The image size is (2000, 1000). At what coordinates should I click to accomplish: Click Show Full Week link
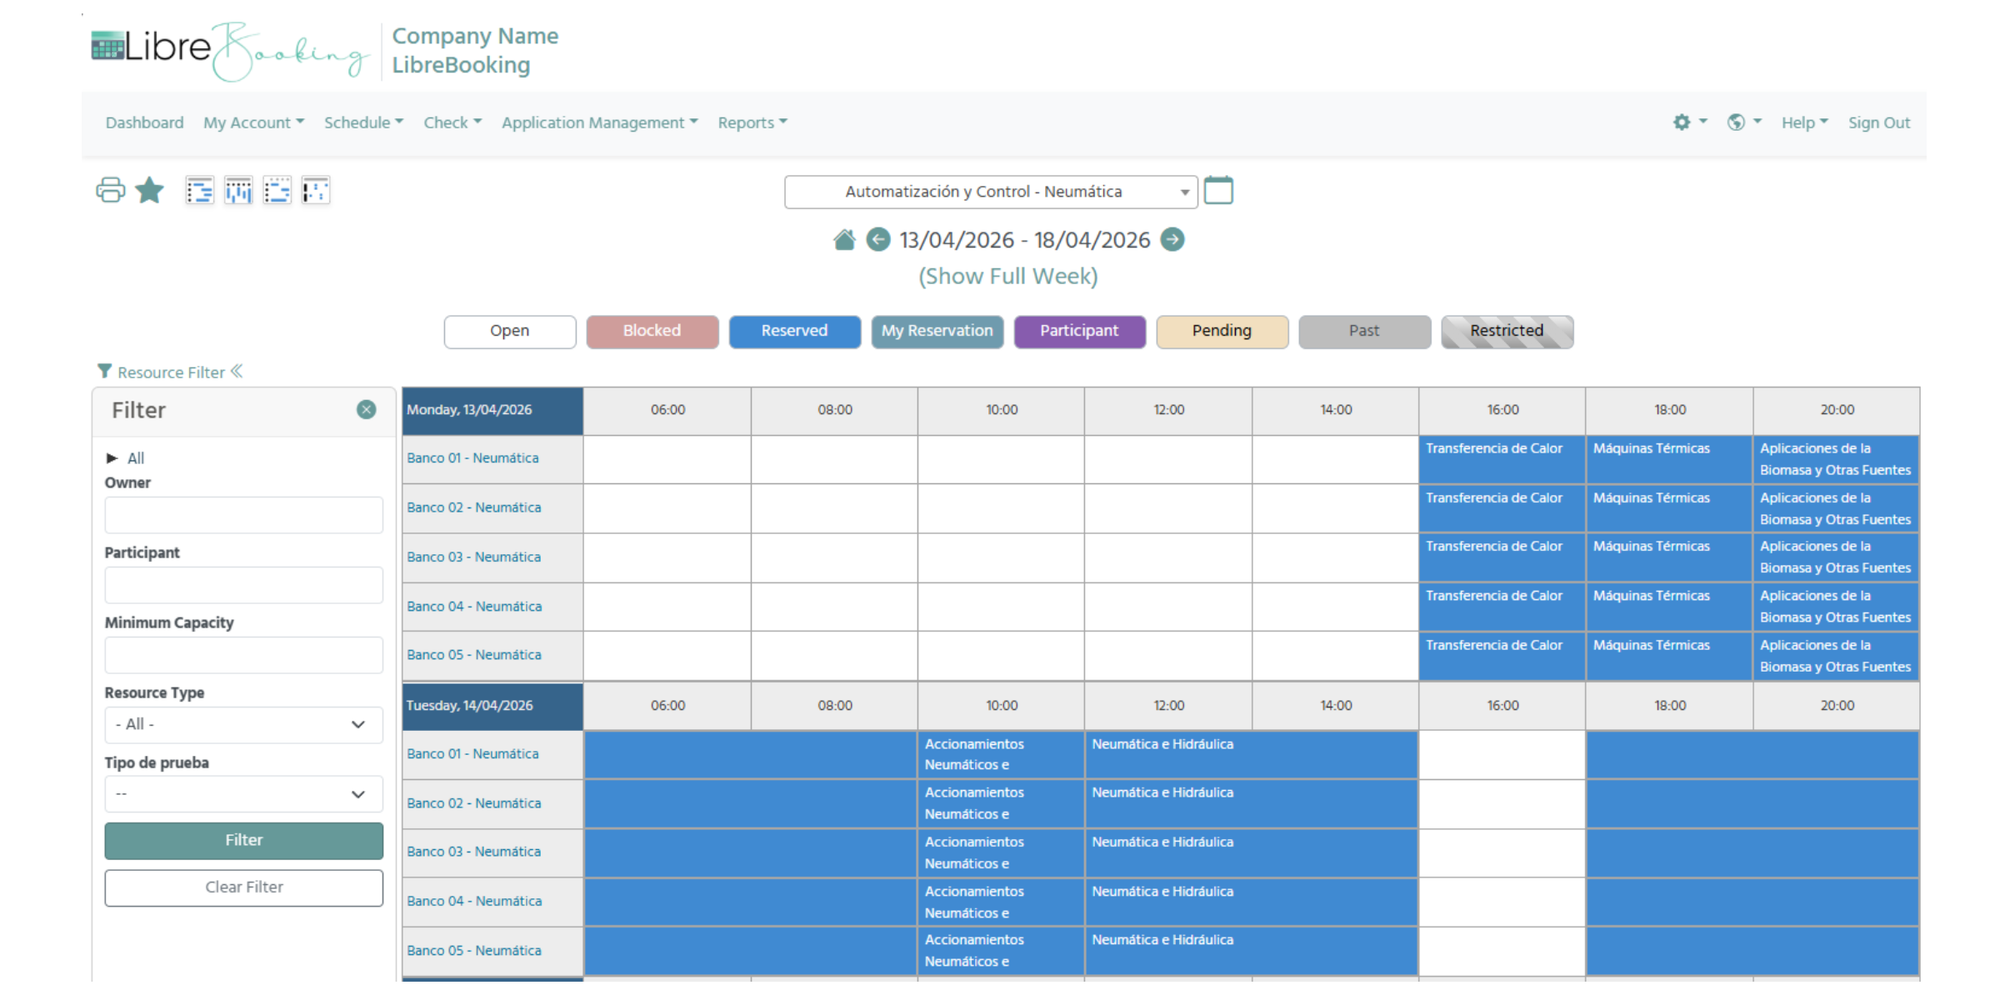(x=1008, y=276)
